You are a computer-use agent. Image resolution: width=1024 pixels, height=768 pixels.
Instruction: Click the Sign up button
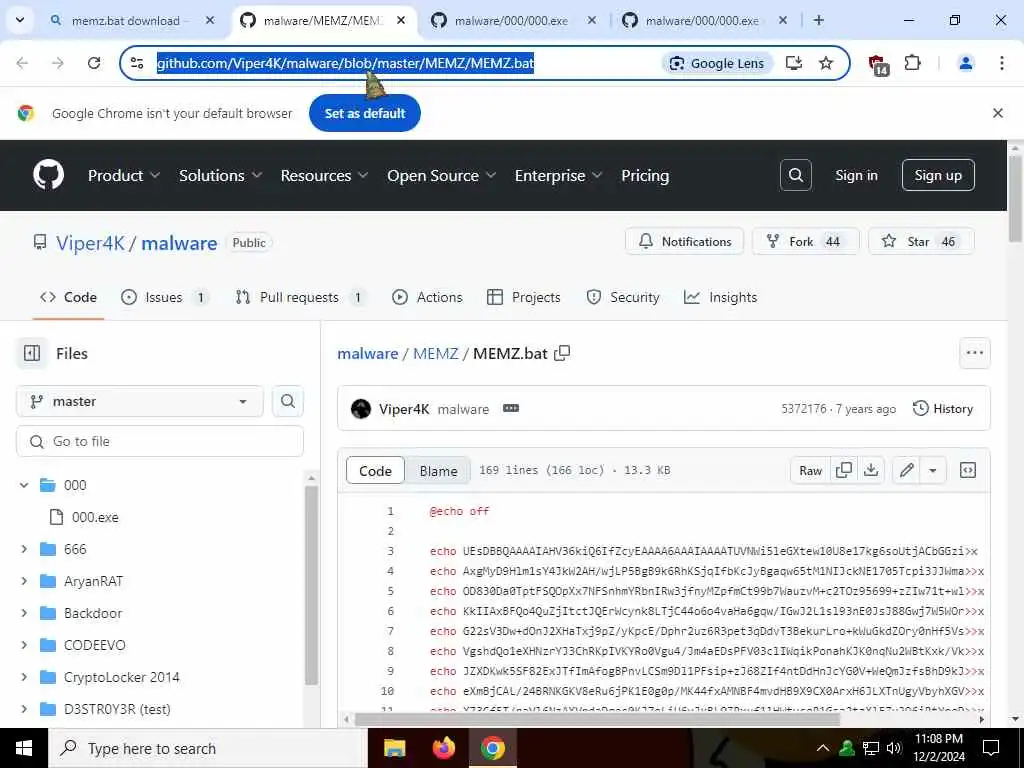point(938,175)
